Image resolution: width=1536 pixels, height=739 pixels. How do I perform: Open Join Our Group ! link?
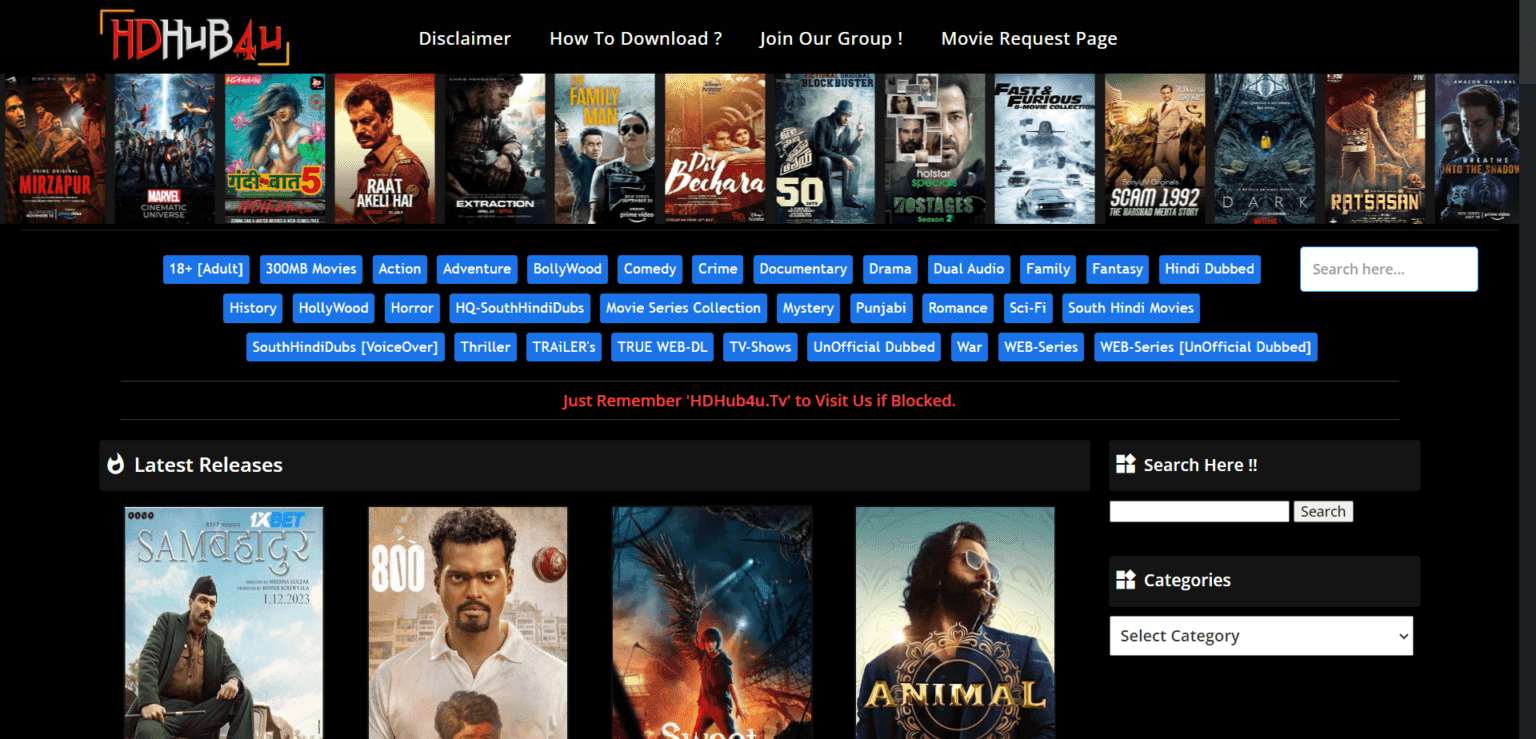tap(831, 39)
